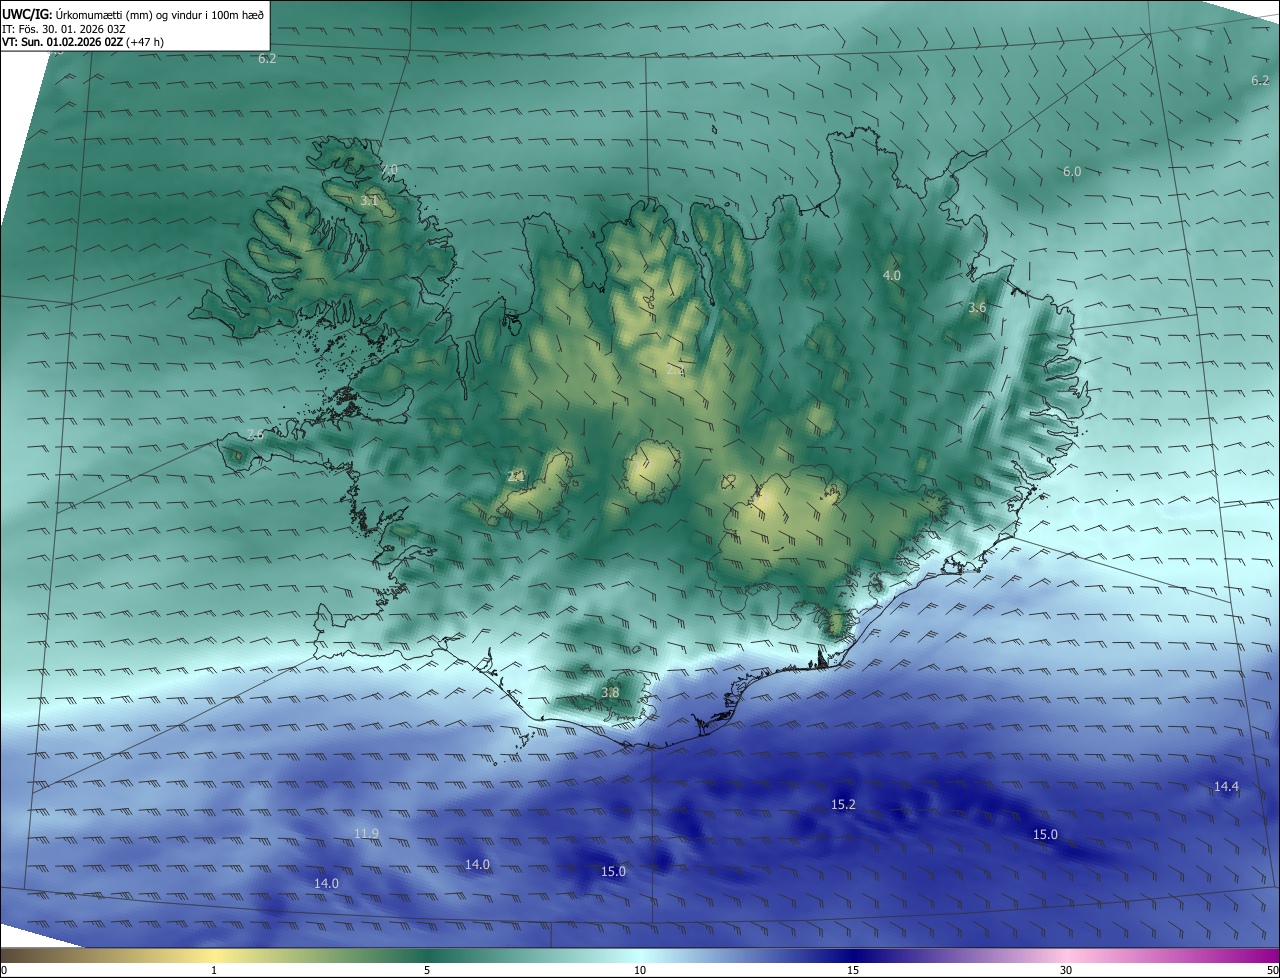Click the init time line 'IT: Fös. 30. 01. 2026 03Z'
Viewport: 1280px width, 978px height.
click(64, 29)
